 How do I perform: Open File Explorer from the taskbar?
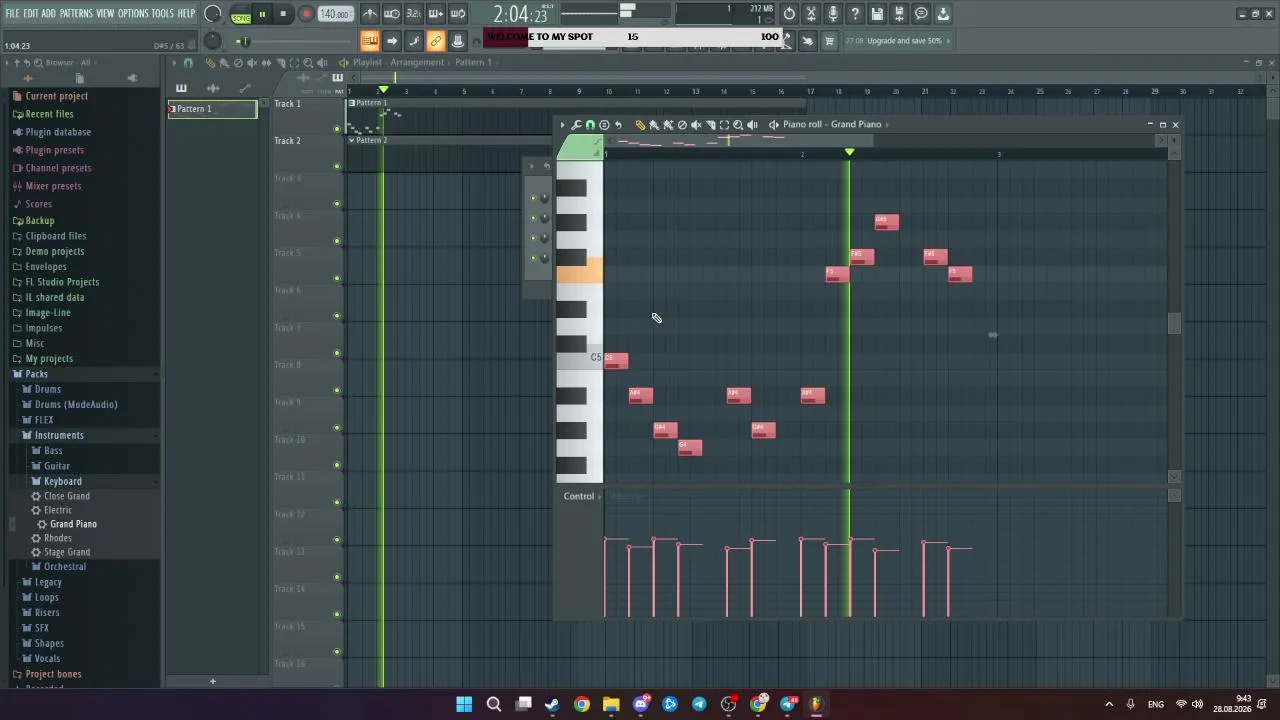[611, 704]
